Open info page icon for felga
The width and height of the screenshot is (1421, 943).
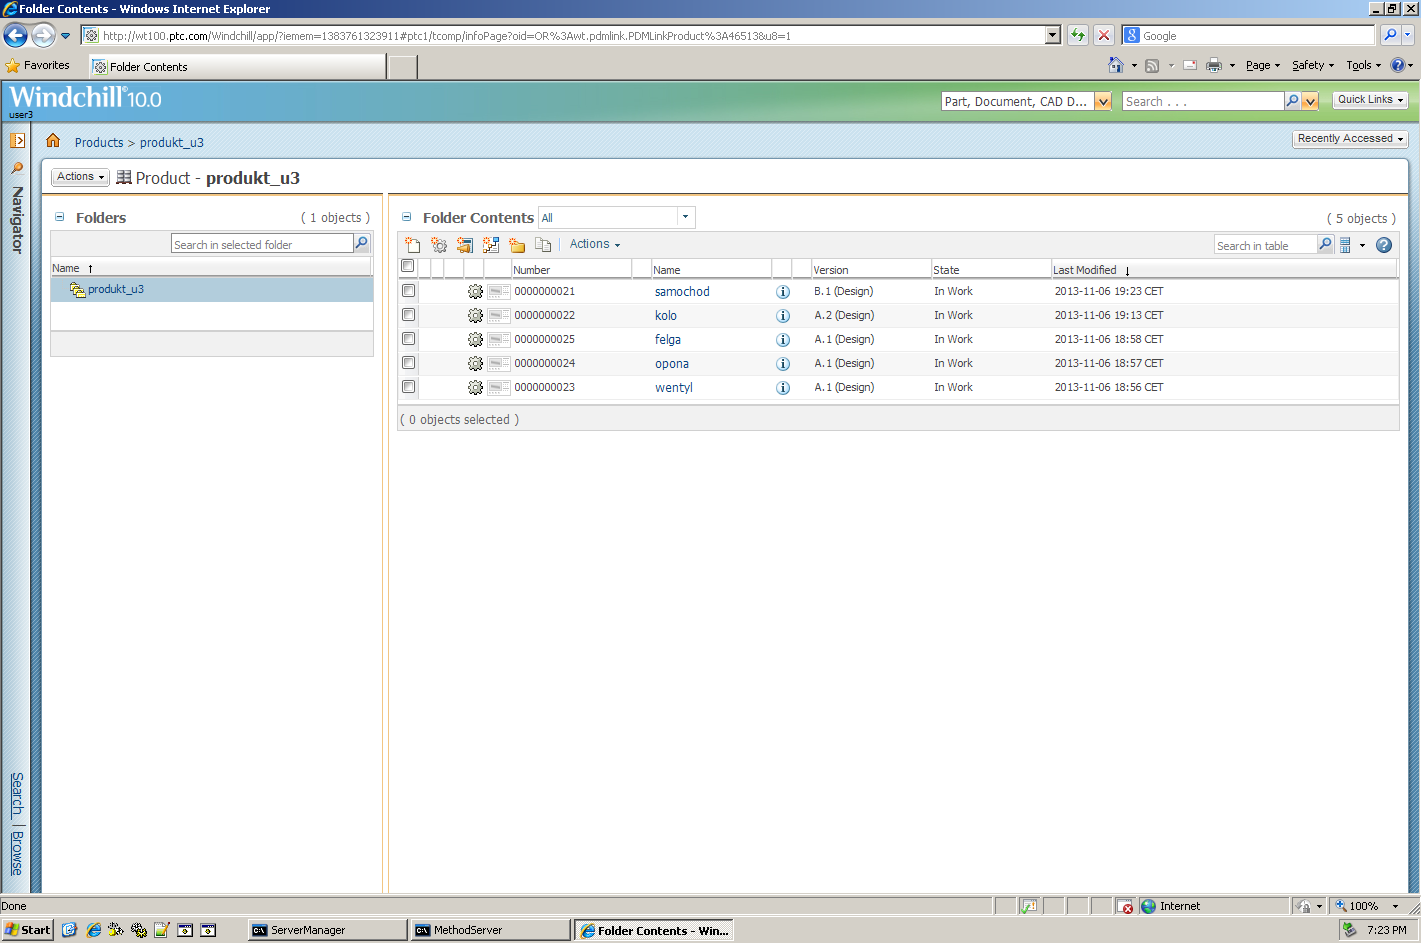click(x=783, y=340)
